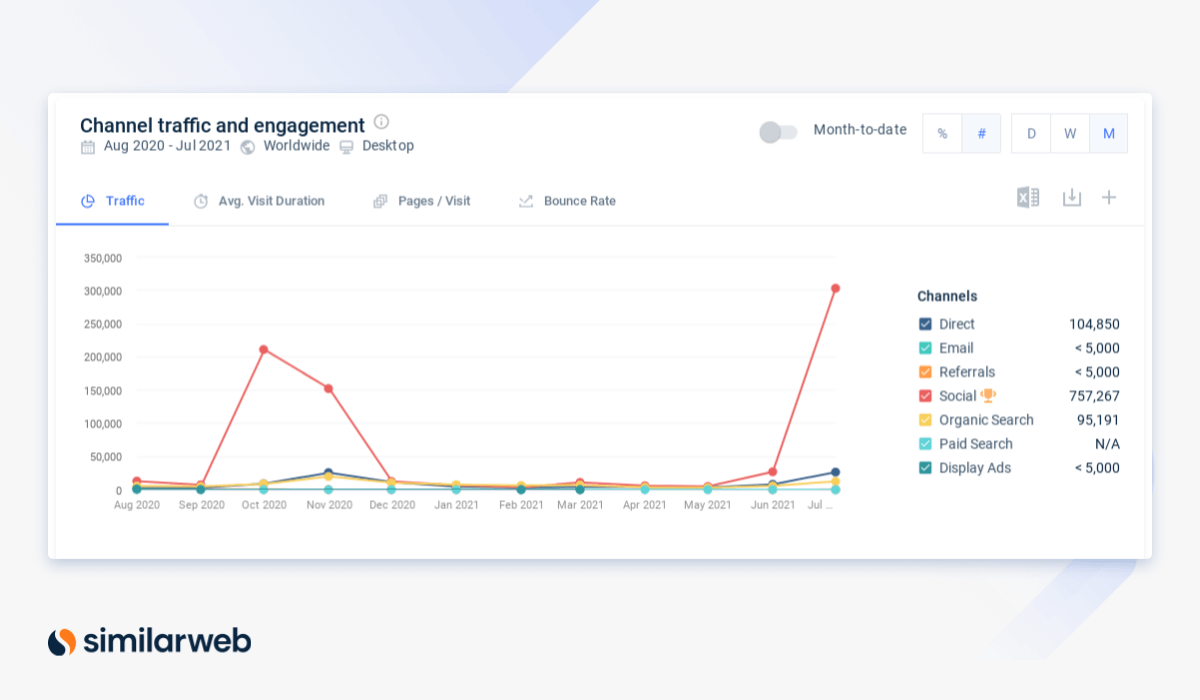Select daily granularity D button
The height and width of the screenshot is (700, 1200).
click(x=1031, y=134)
